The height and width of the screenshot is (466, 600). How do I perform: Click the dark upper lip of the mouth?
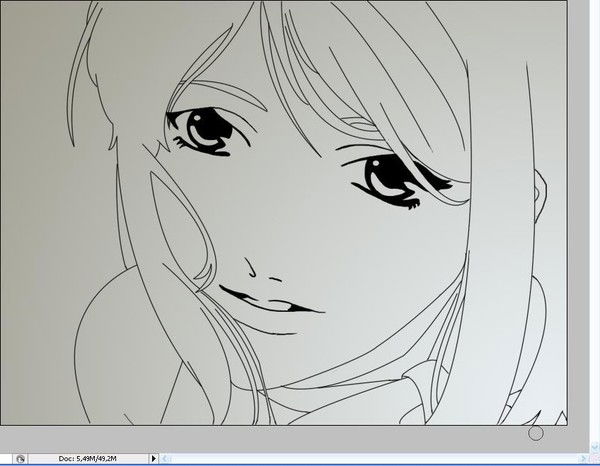click(x=245, y=295)
